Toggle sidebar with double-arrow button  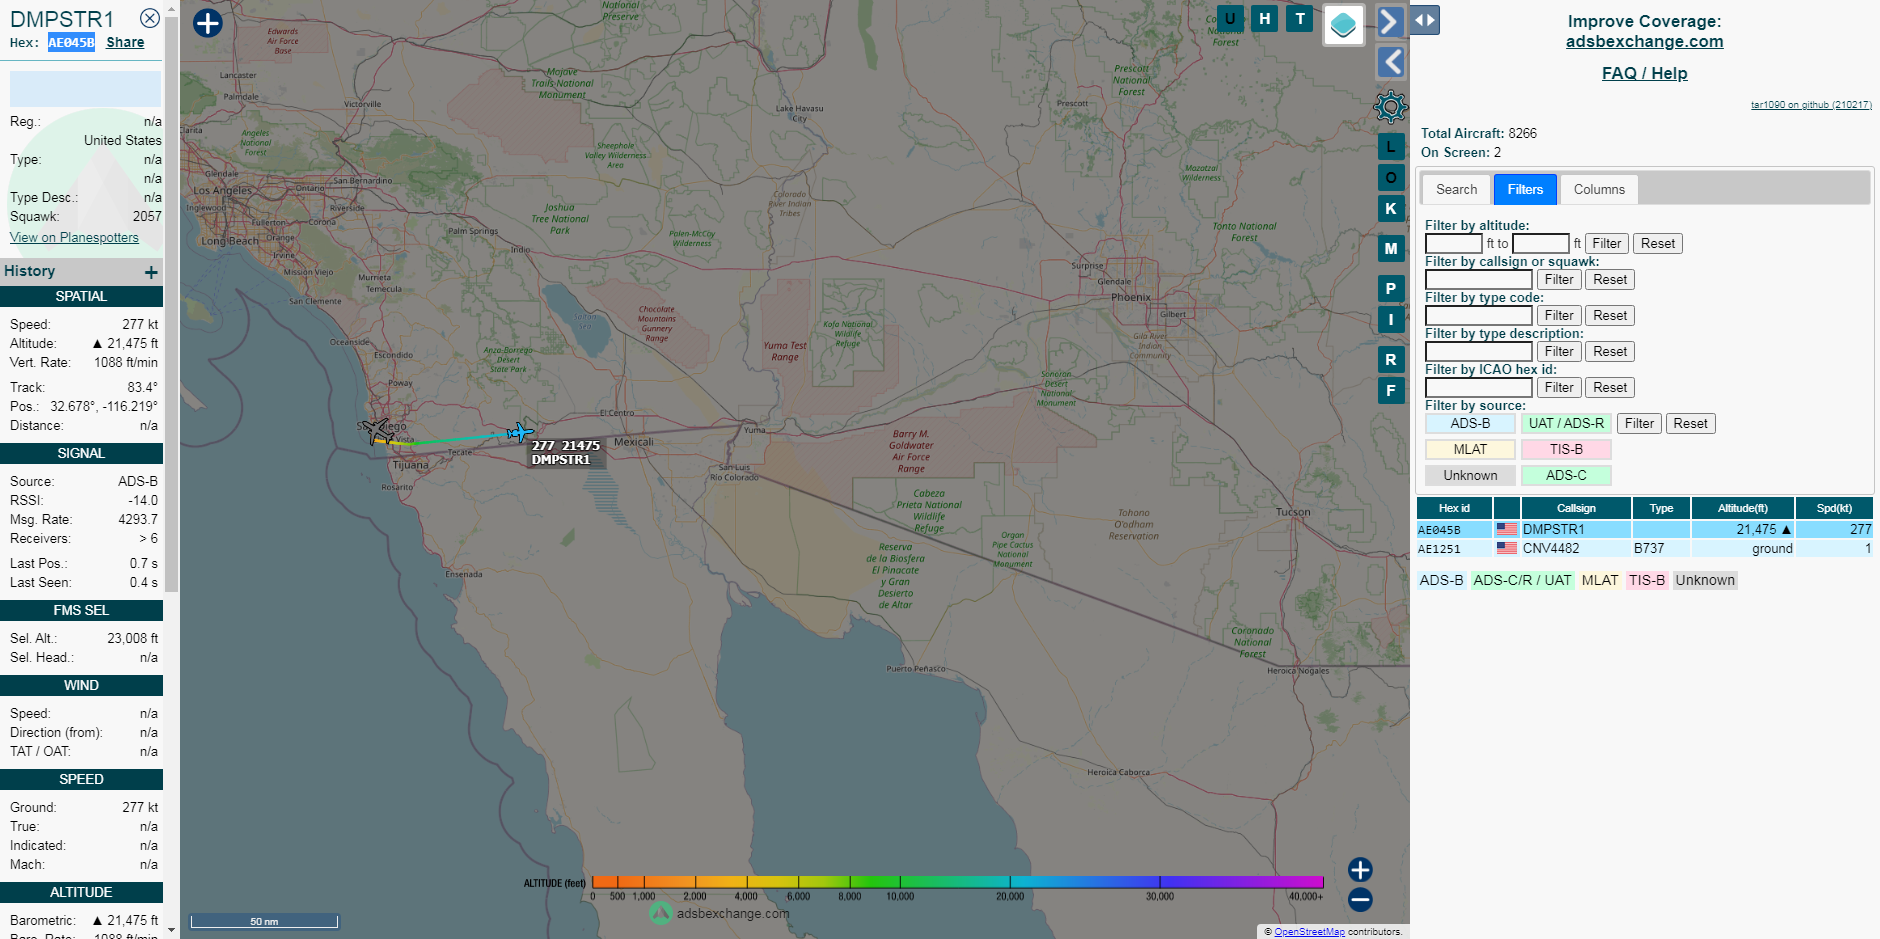tap(1425, 20)
